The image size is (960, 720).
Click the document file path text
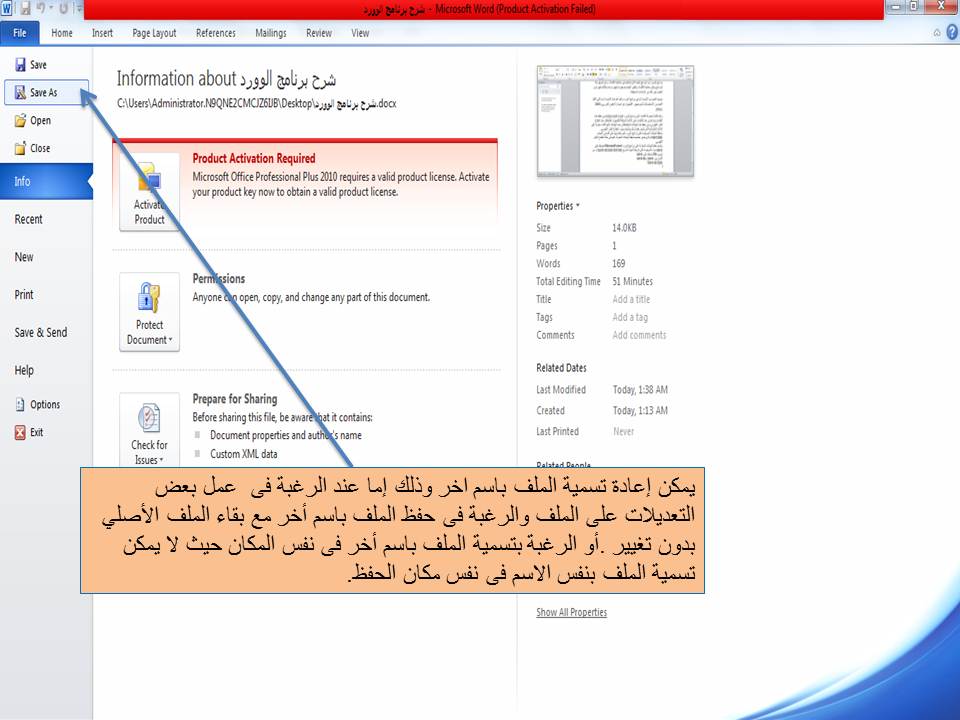pos(257,103)
